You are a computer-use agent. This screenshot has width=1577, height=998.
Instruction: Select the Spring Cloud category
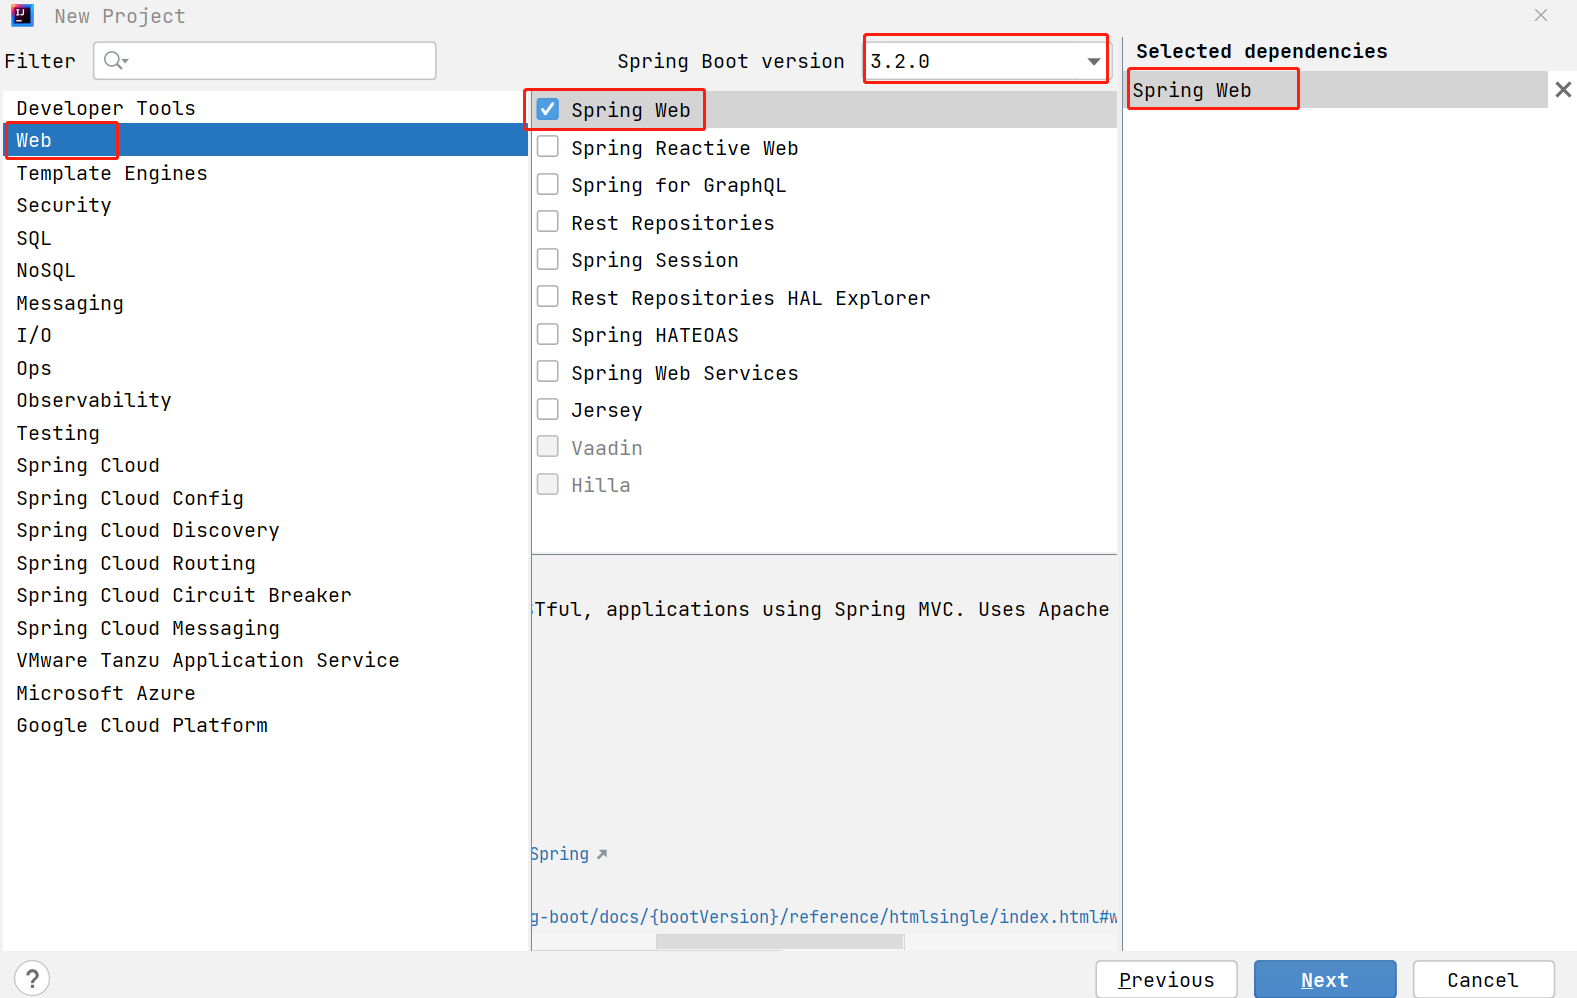tap(265, 465)
